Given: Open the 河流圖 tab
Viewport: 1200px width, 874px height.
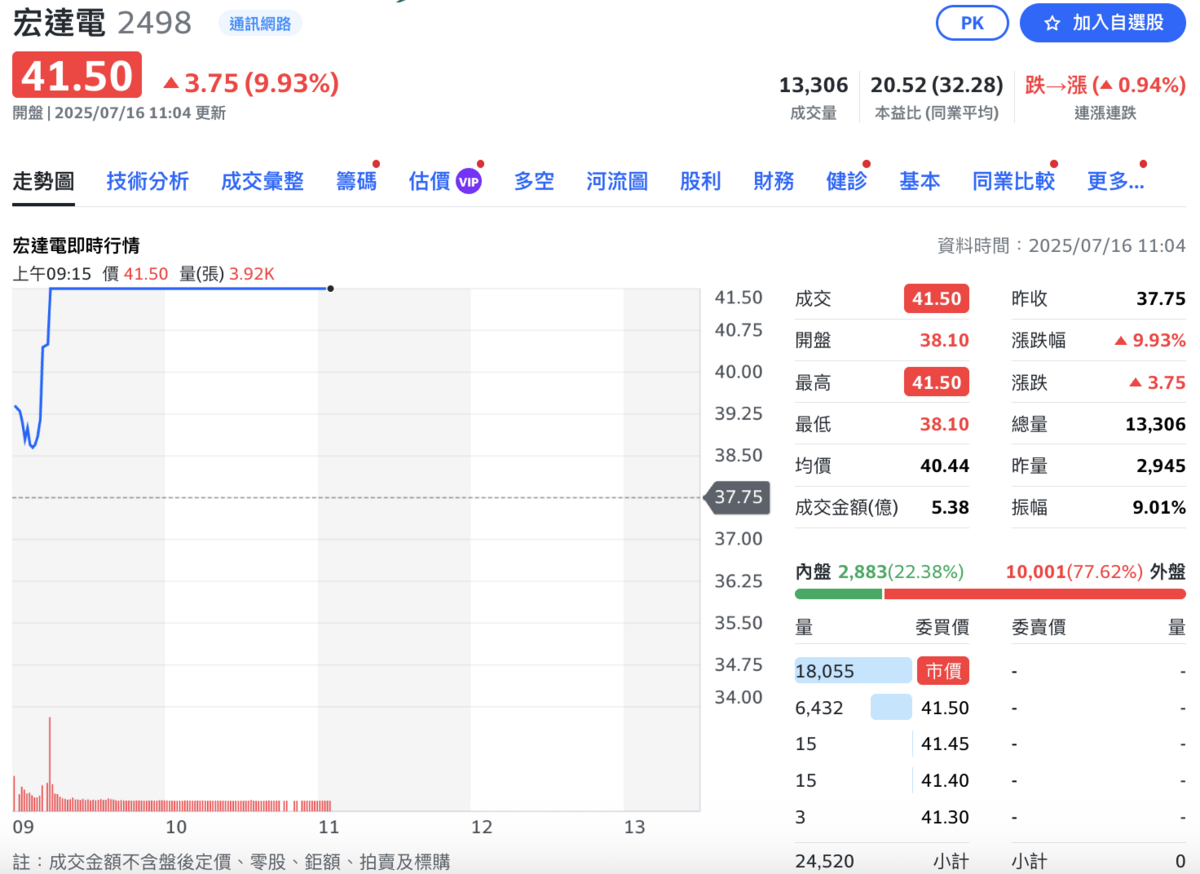Looking at the screenshot, I should [617, 181].
